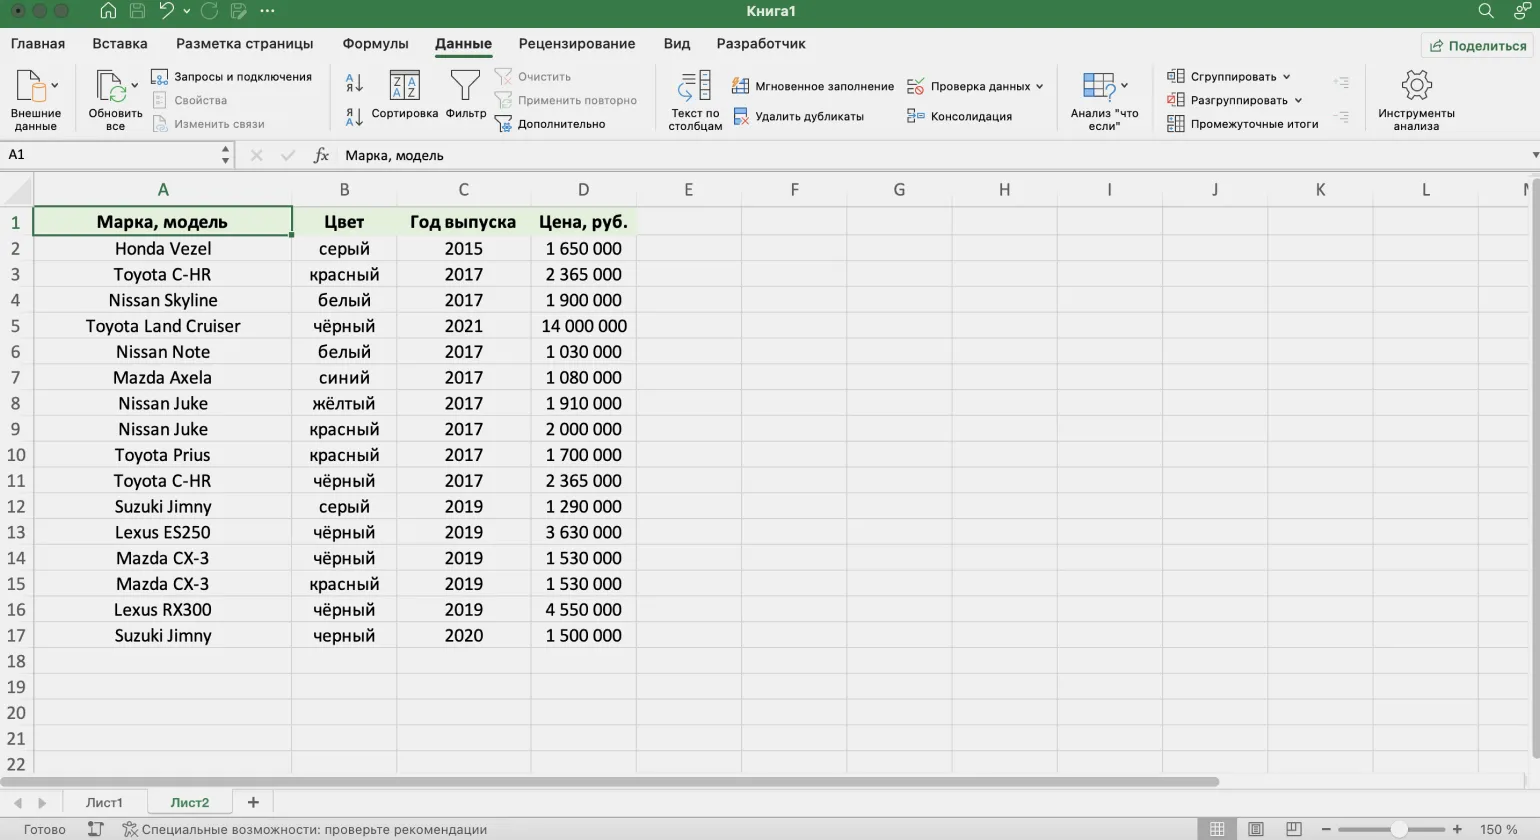Click Text to Columns icon (Текст по столбцам)
The image size is (1540, 840).
[695, 87]
